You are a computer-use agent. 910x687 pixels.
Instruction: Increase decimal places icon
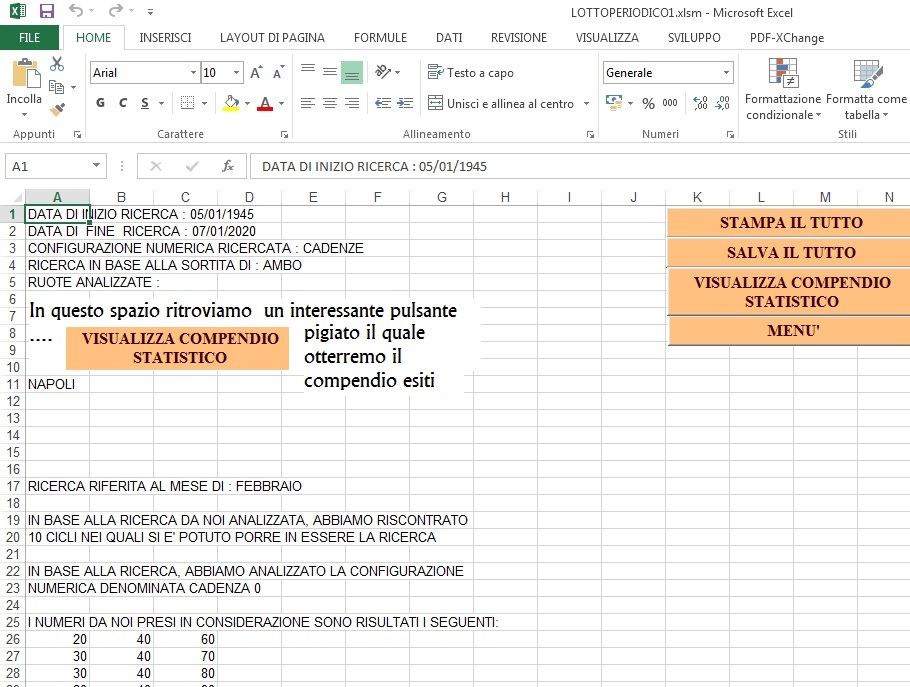click(x=700, y=103)
